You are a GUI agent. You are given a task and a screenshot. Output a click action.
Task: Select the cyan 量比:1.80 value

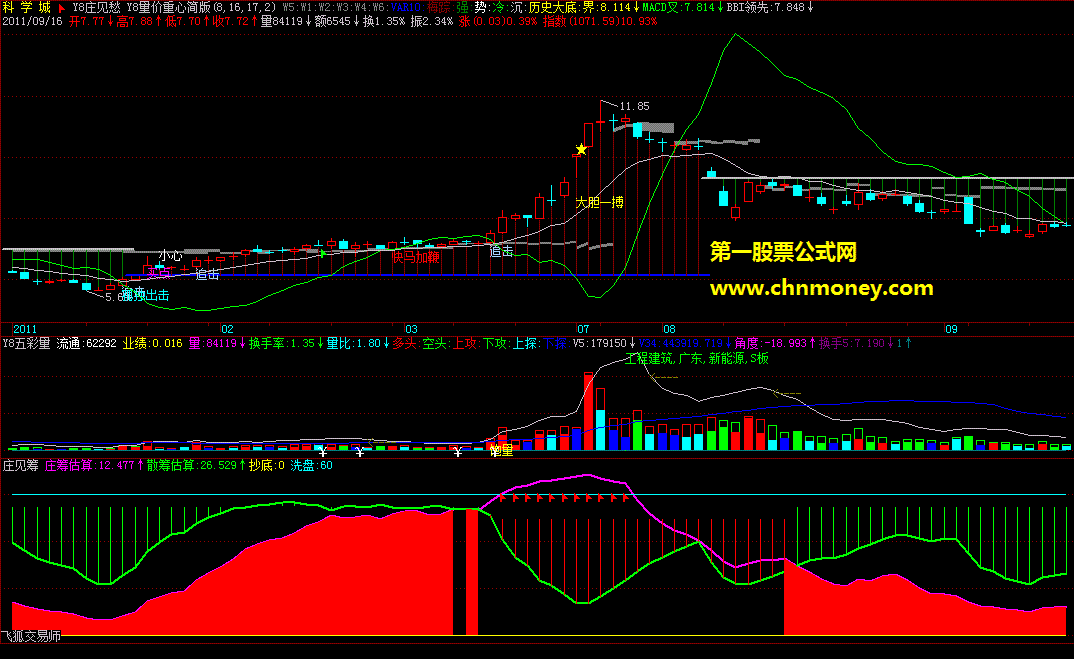353,343
